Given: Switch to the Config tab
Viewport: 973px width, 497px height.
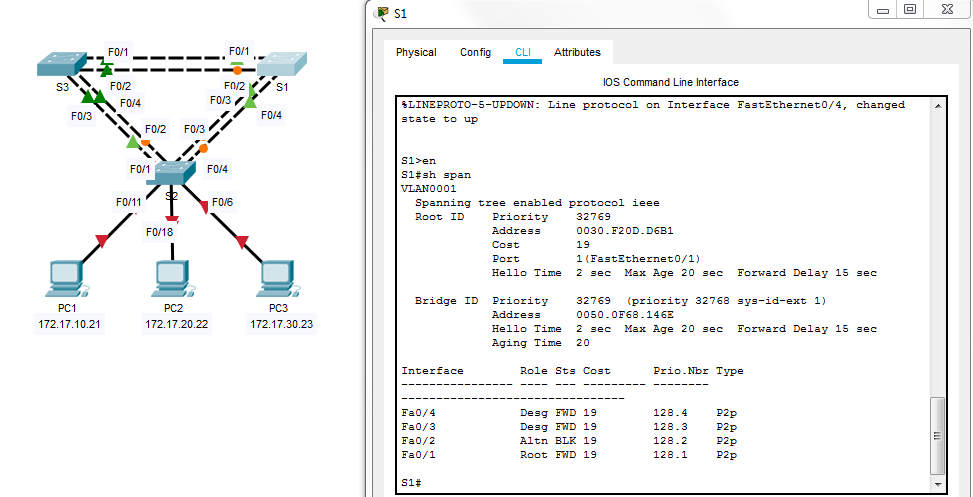Looking at the screenshot, I should [475, 52].
